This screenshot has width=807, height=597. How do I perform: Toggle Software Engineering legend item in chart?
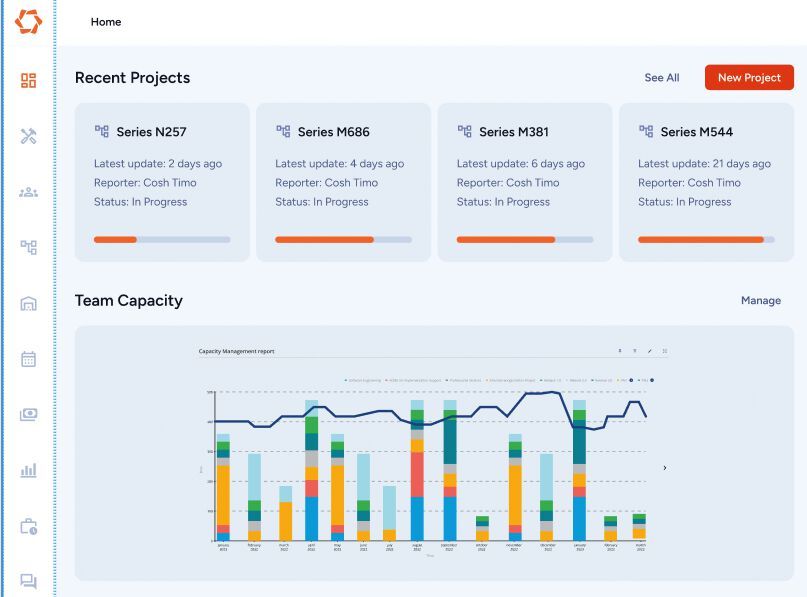pyautogui.click(x=363, y=380)
